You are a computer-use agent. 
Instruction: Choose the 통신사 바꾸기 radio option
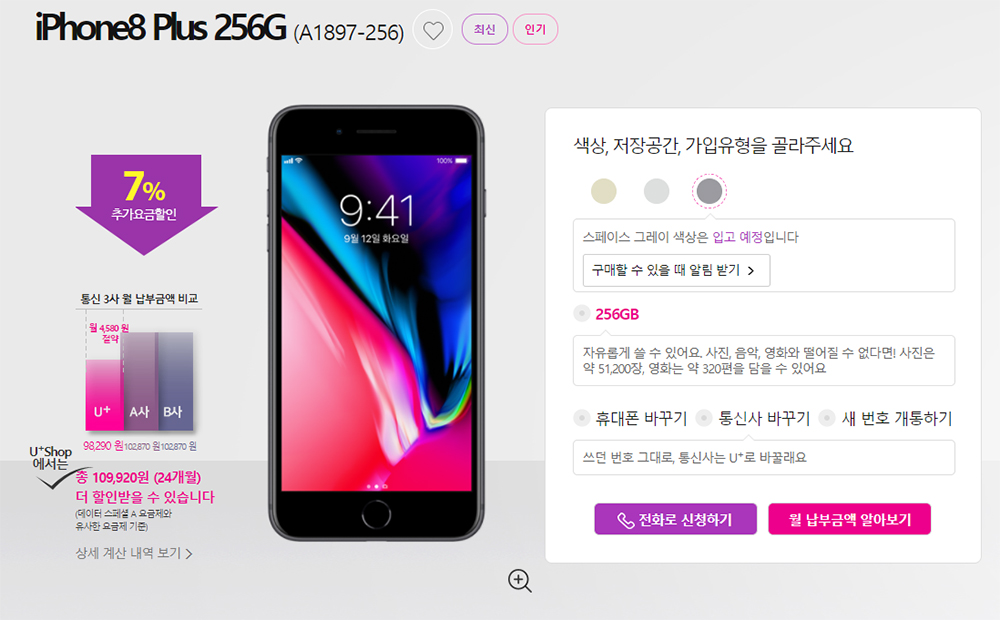(704, 418)
